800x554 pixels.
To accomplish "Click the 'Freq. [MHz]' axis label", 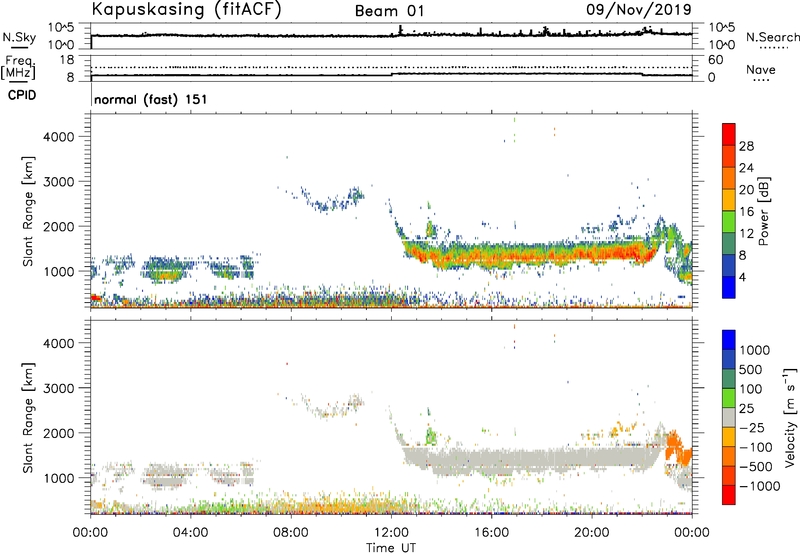I will pos(20,67).
